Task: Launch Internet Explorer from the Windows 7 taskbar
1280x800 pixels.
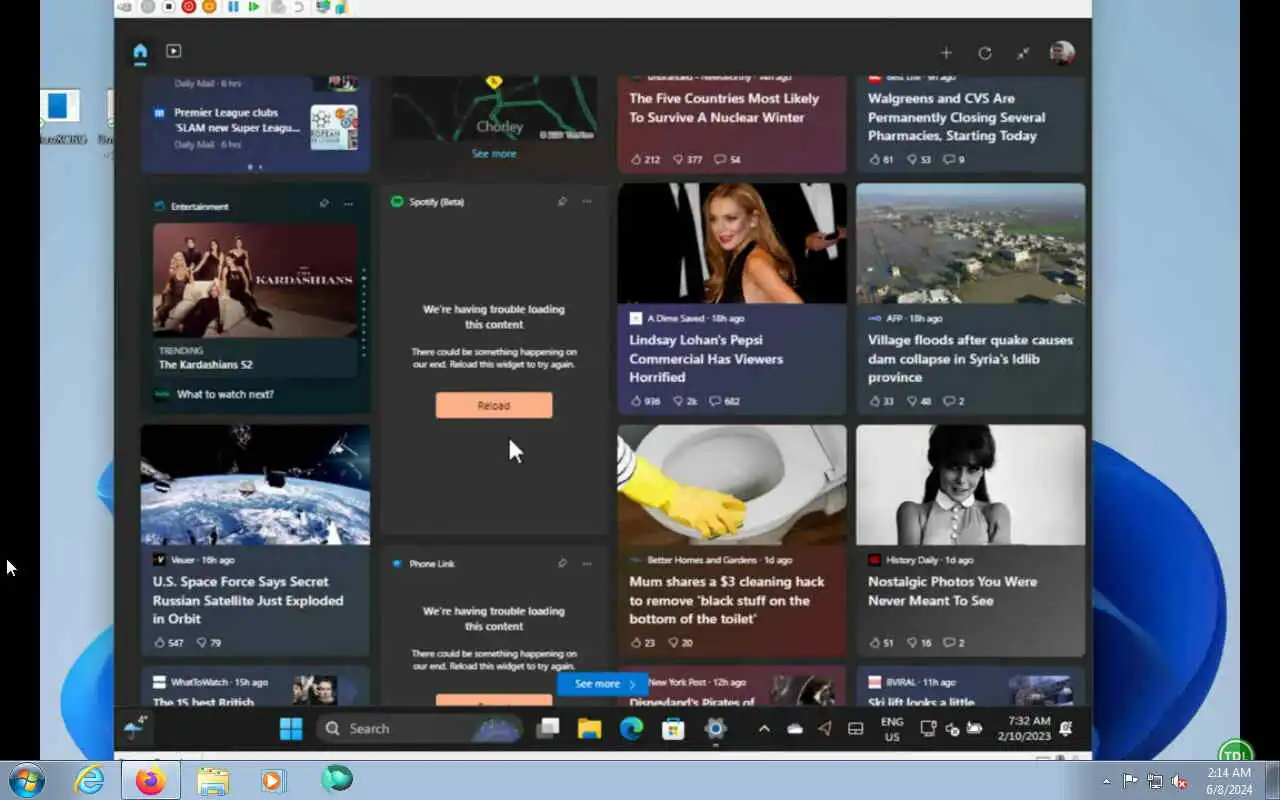Action: [x=89, y=780]
